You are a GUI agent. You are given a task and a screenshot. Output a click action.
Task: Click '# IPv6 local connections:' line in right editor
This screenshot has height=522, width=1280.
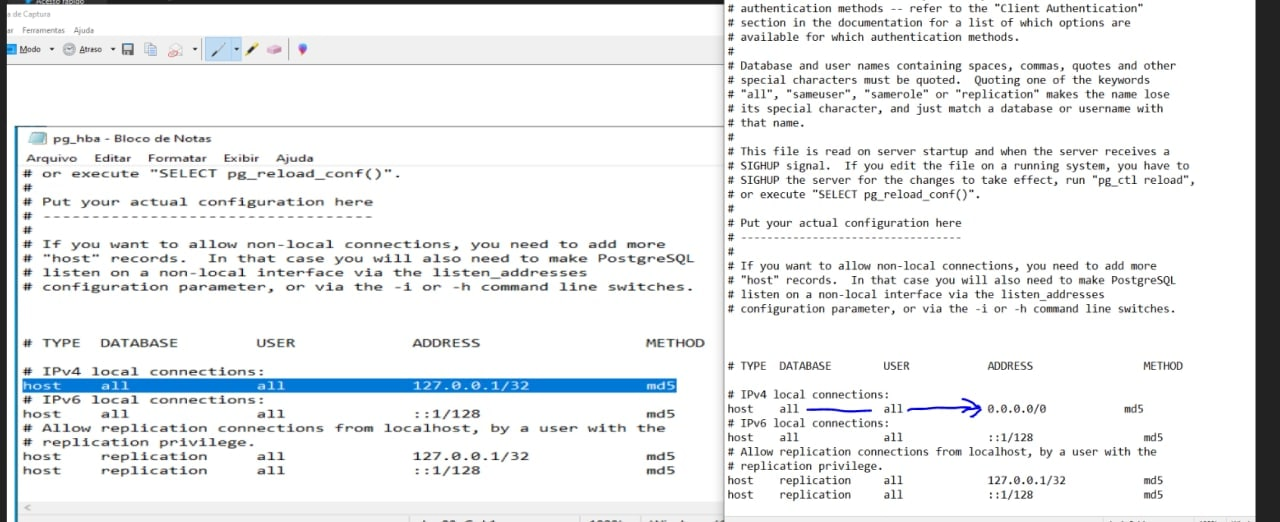(808, 423)
